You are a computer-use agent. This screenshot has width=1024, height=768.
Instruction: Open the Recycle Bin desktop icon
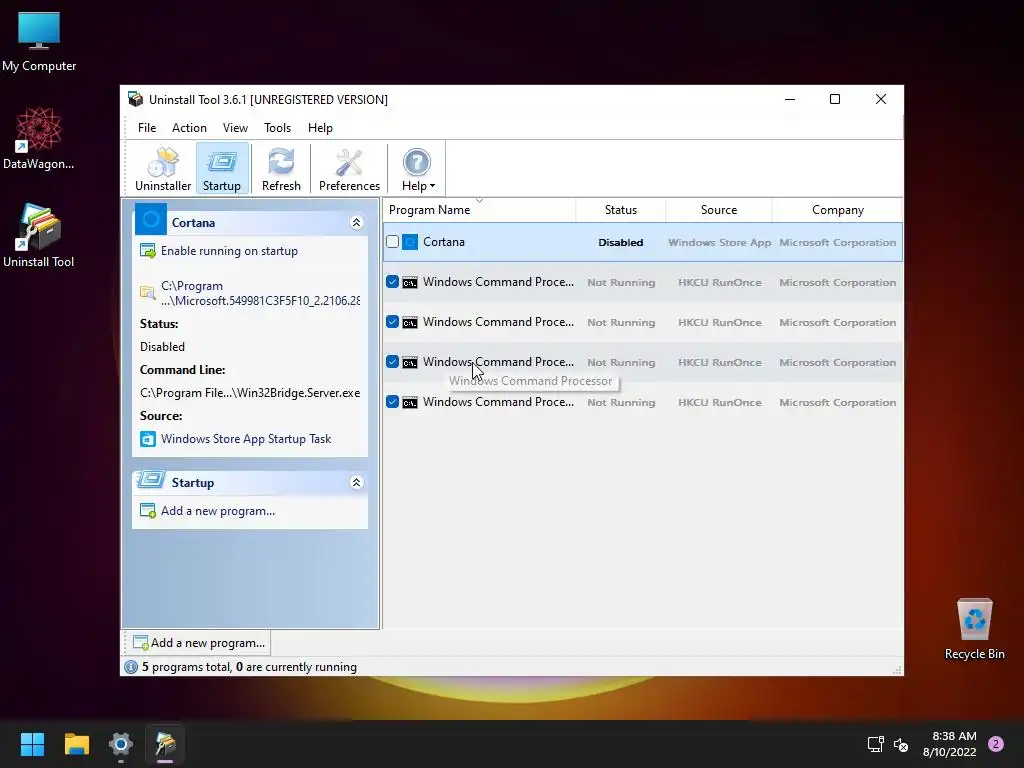pos(974,630)
